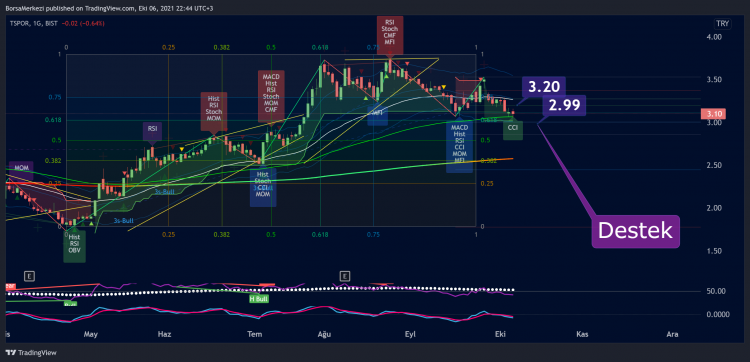Viewport: 750px width, 362px height.
Task: Click the 3.50 price axis label
Action: [713, 80]
